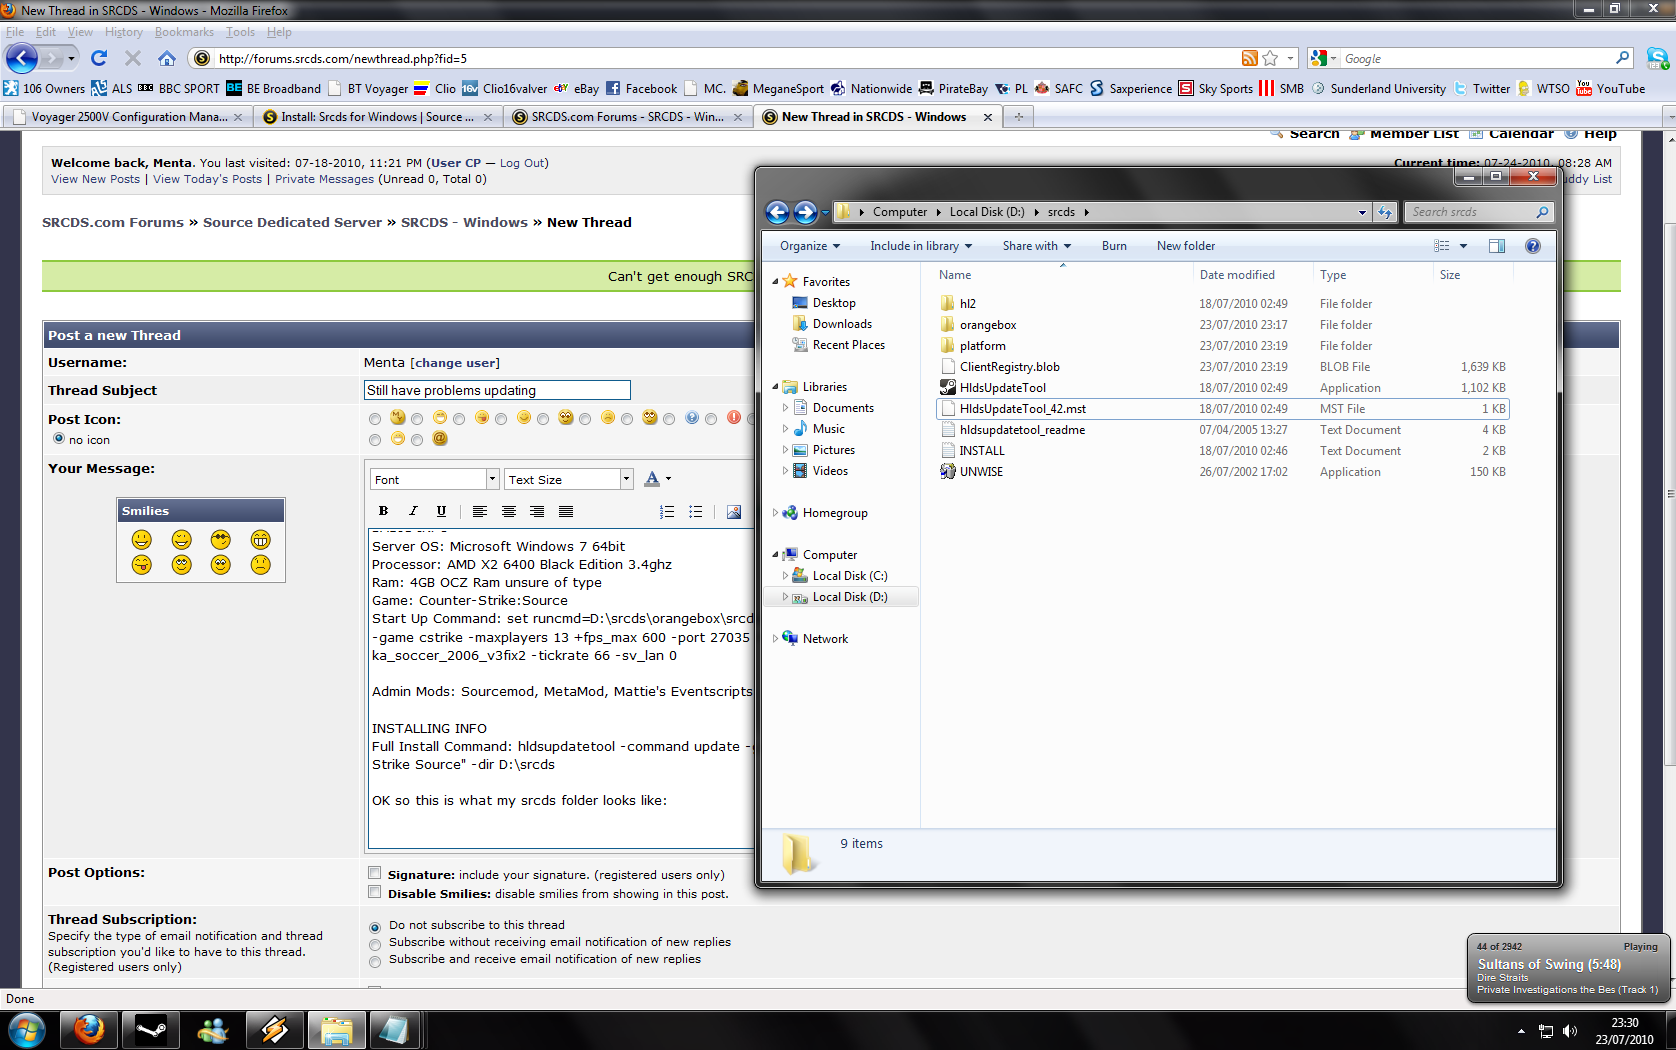This screenshot has height=1050, width=1676.
Task: Insert an image using the editor icon
Action: coord(733,512)
